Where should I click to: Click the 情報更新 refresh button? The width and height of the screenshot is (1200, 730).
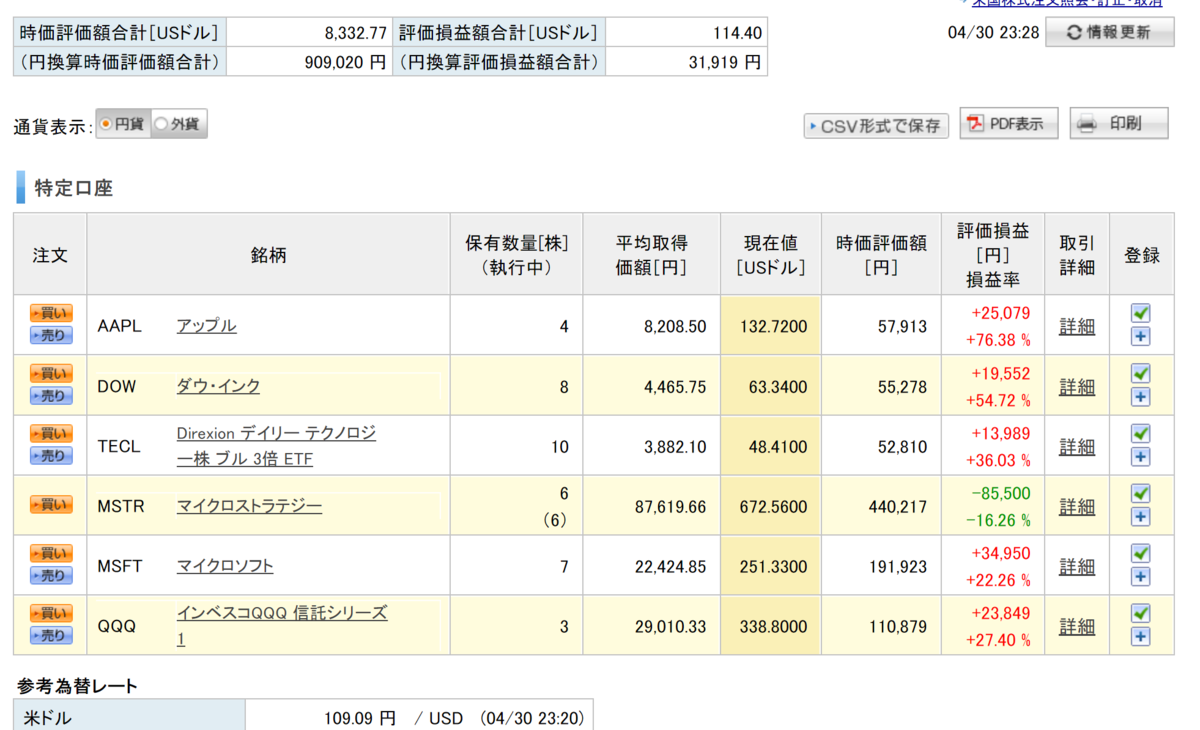pos(1108,32)
